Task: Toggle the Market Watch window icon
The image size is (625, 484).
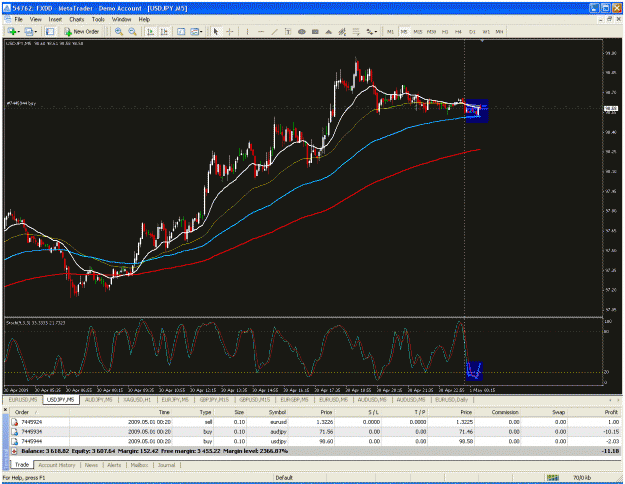Action: point(50,31)
